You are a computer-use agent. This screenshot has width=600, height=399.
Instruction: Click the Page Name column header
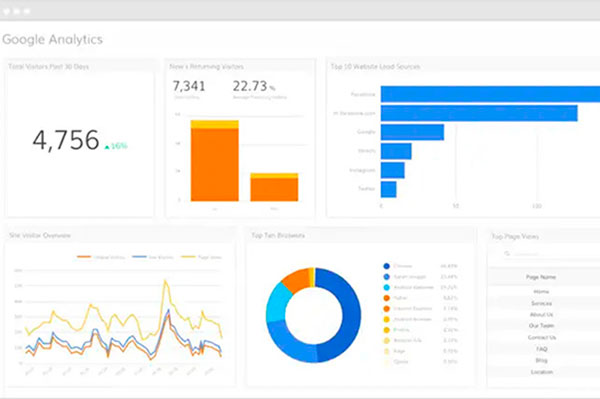pyautogui.click(x=541, y=277)
